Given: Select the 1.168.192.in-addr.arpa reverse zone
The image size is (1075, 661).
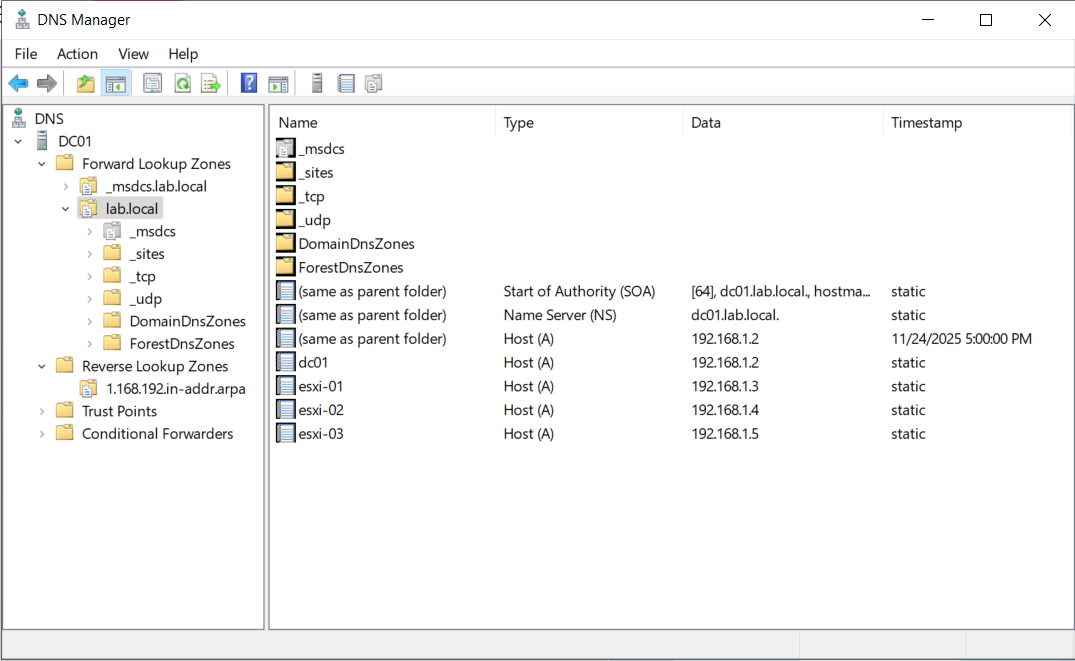Looking at the screenshot, I should point(175,389).
